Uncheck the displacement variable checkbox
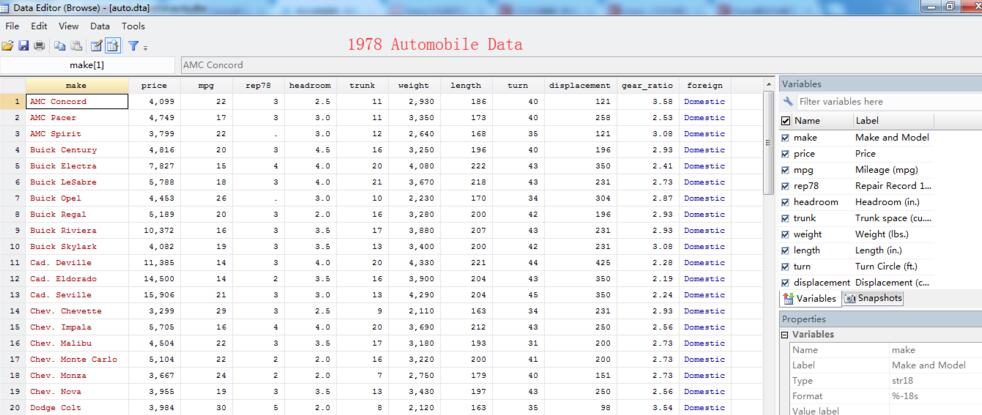 [x=785, y=283]
